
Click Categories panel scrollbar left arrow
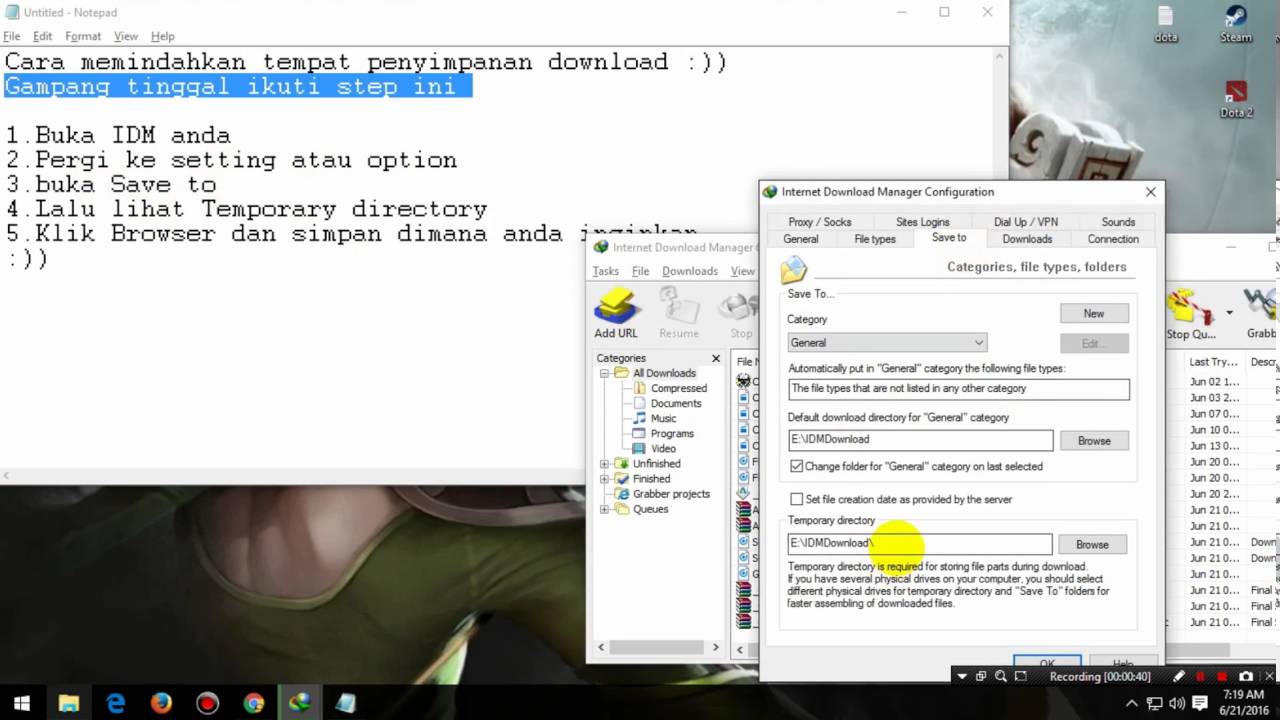click(x=601, y=648)
